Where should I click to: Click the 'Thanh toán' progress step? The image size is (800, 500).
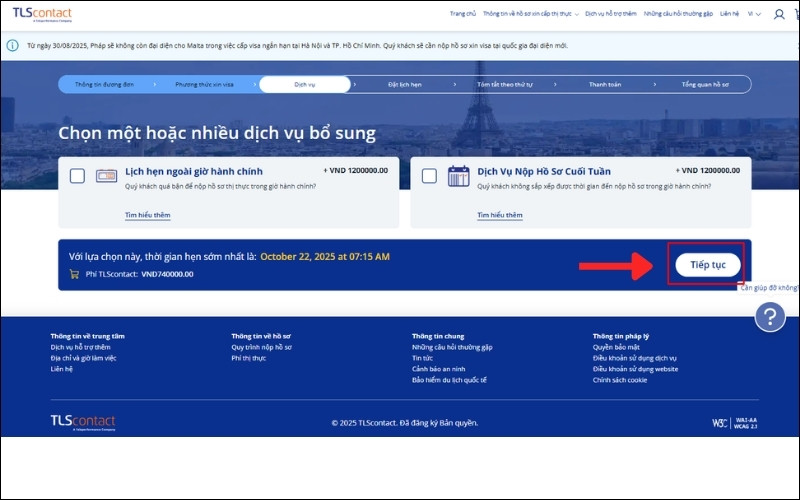[604, 85]
